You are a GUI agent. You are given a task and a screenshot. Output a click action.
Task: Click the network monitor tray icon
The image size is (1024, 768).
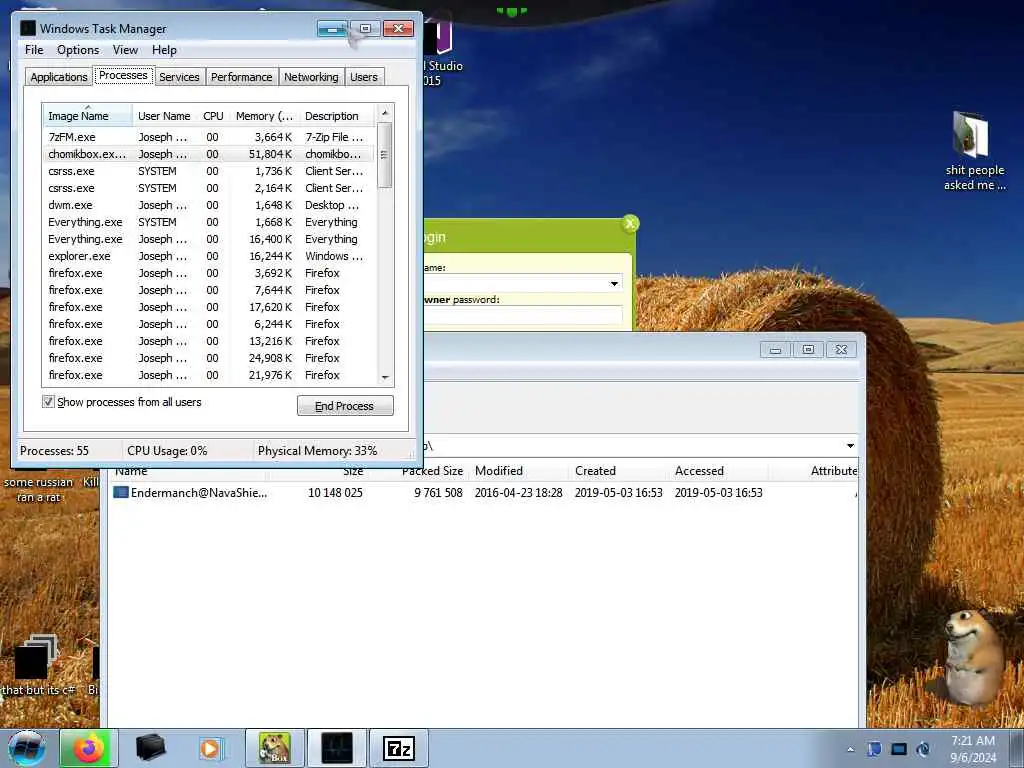point(899,749)
